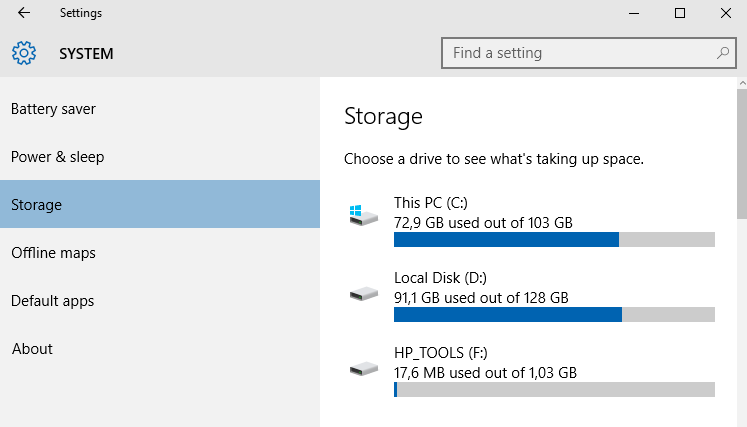Click the D: drive usage bar
Screen dimensions: 747x427
pyautogui.click(x=554, y=315)
